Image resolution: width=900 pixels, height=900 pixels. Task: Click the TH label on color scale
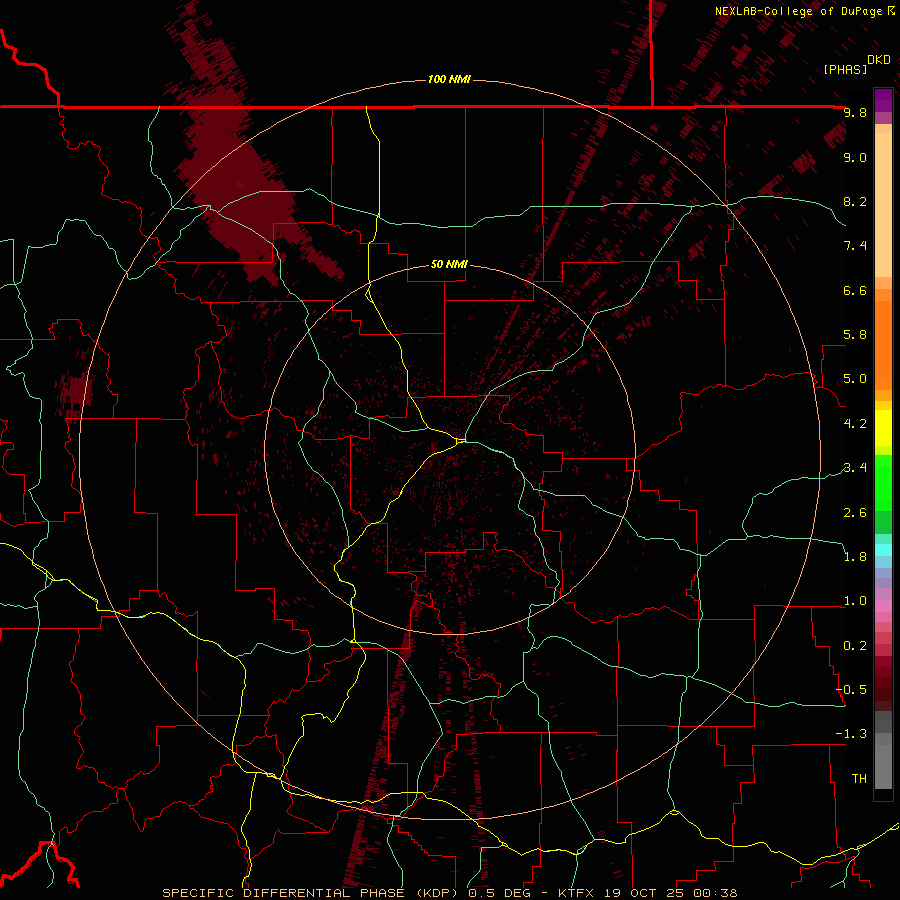tap(859, 779)
